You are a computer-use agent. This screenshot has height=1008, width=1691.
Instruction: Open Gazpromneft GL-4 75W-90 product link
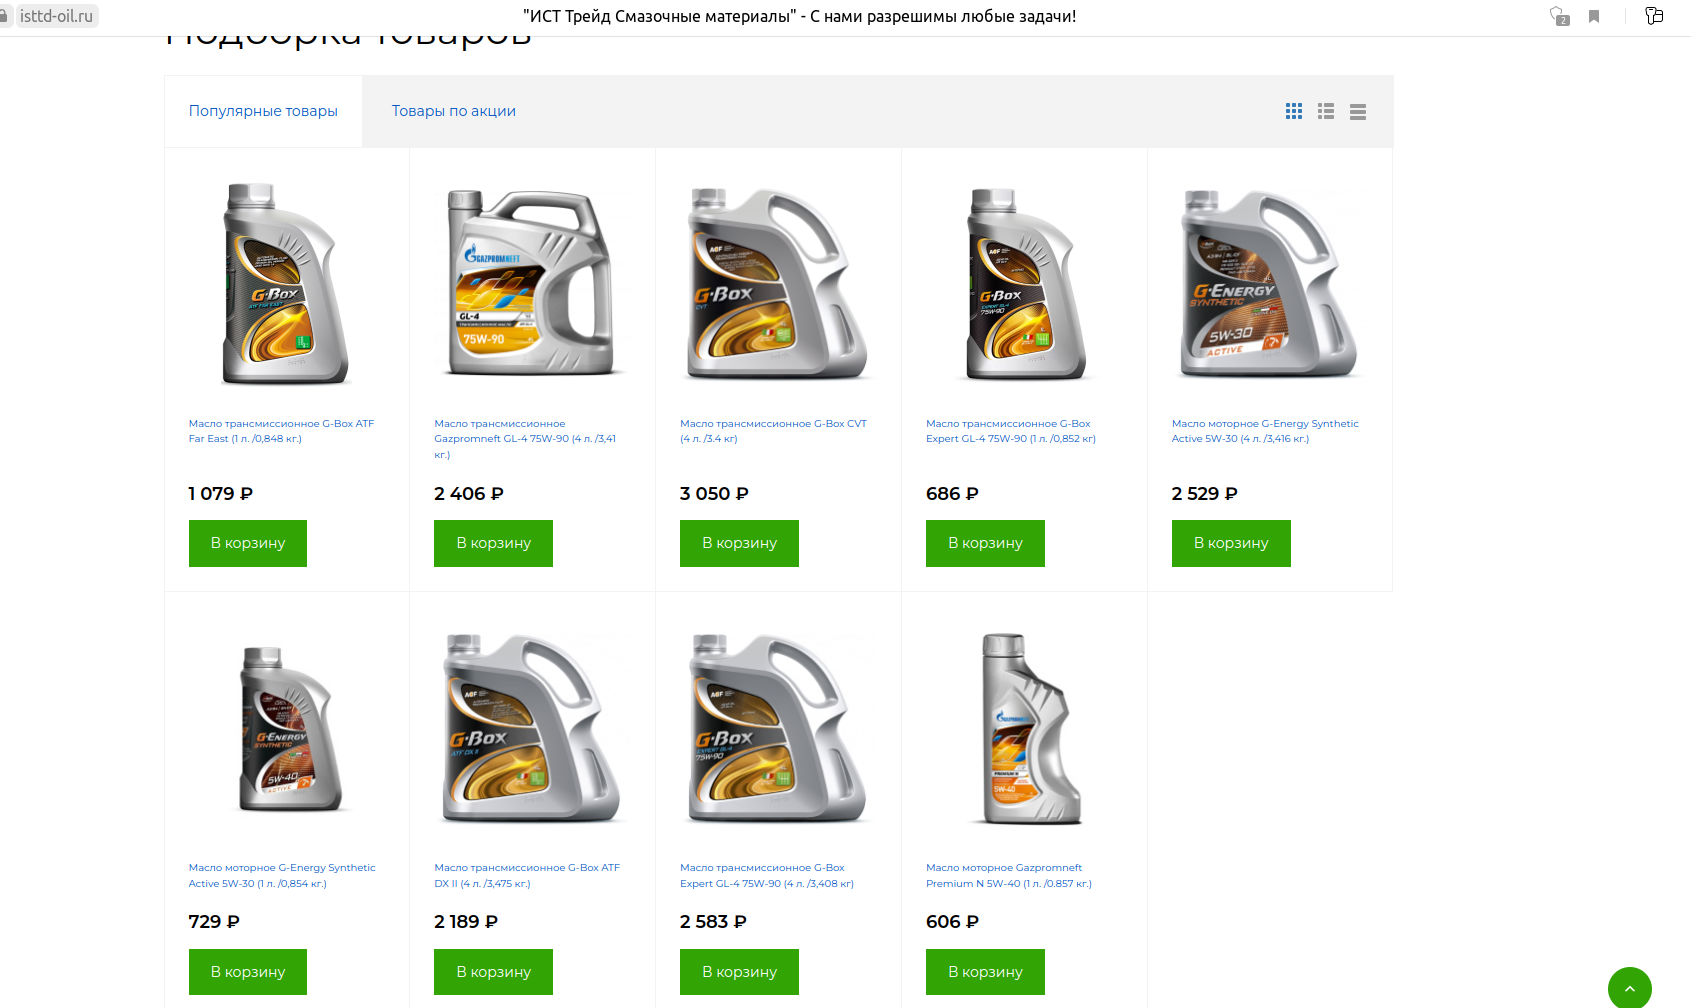(x=526, y=439)
